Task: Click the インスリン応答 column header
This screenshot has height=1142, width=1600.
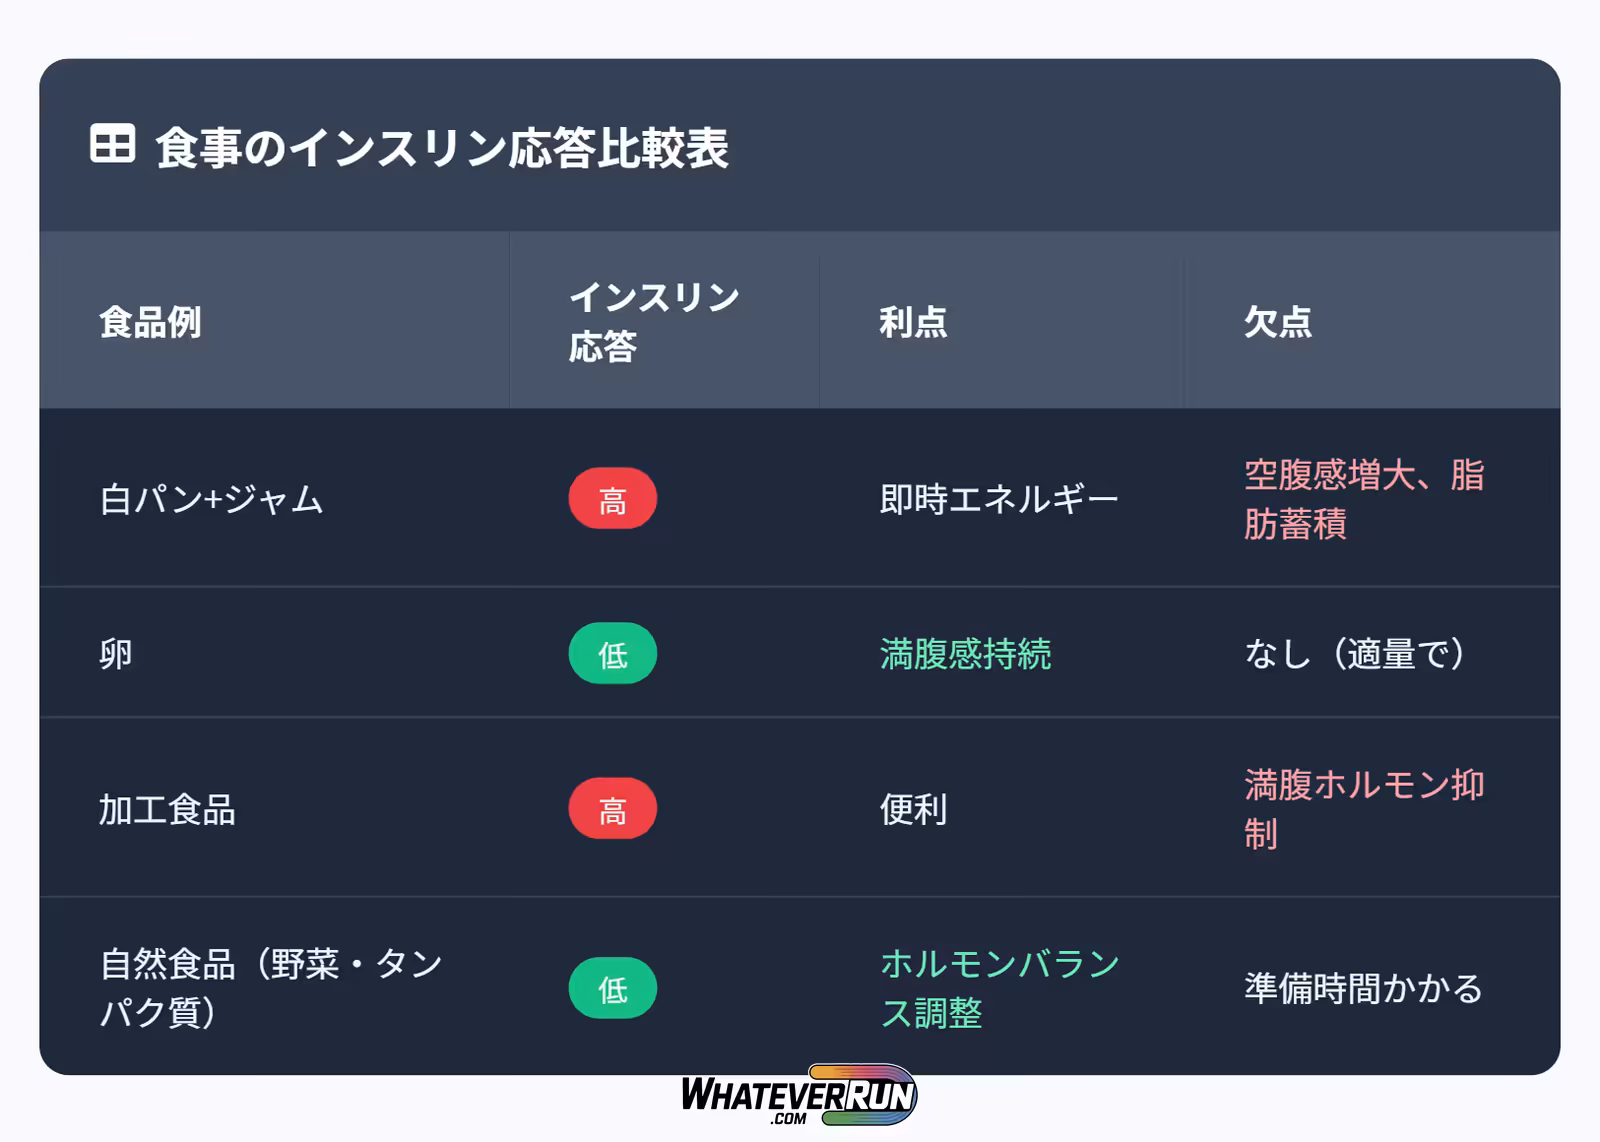Action: point(653,321)
